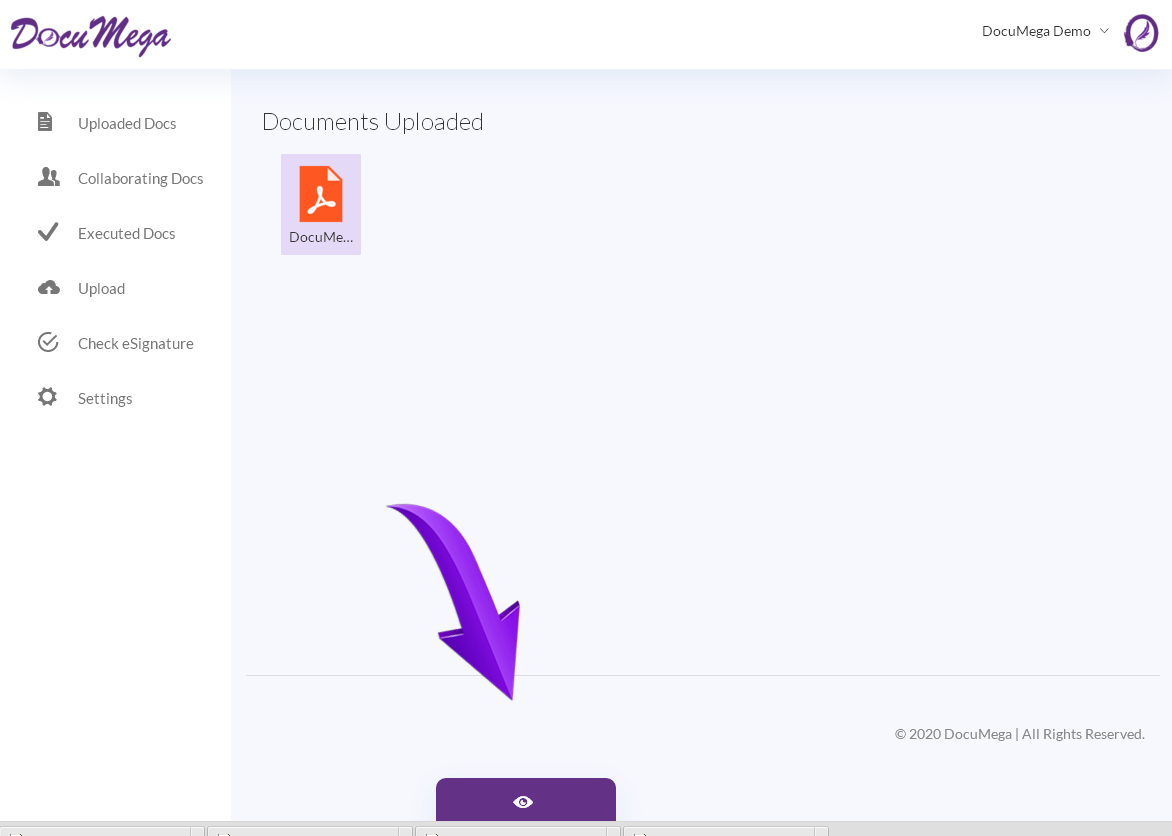Click the Check eSignature circle-check icon
Screen dimensions: 1172x836
tap(48, 342)
